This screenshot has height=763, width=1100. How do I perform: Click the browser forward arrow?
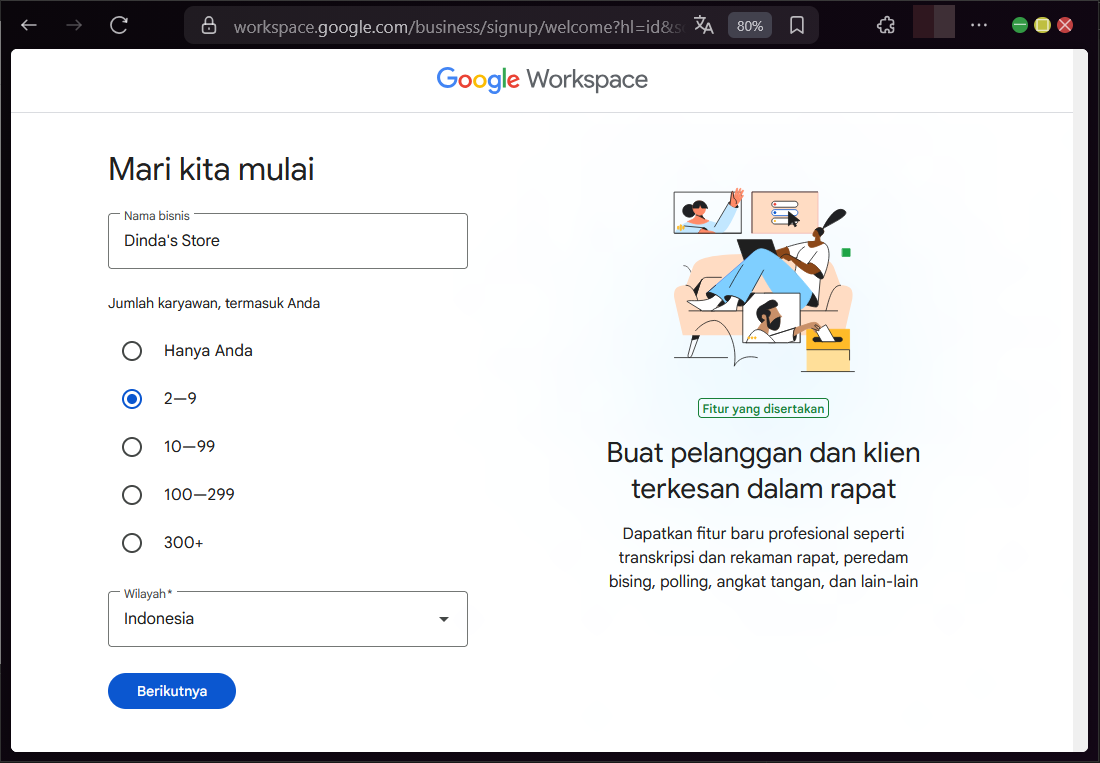pos(74,26)
